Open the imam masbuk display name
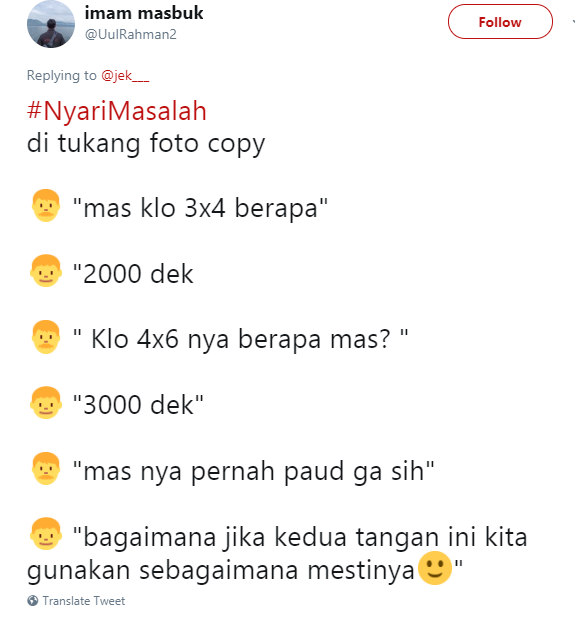 click(x=144, y=13)
